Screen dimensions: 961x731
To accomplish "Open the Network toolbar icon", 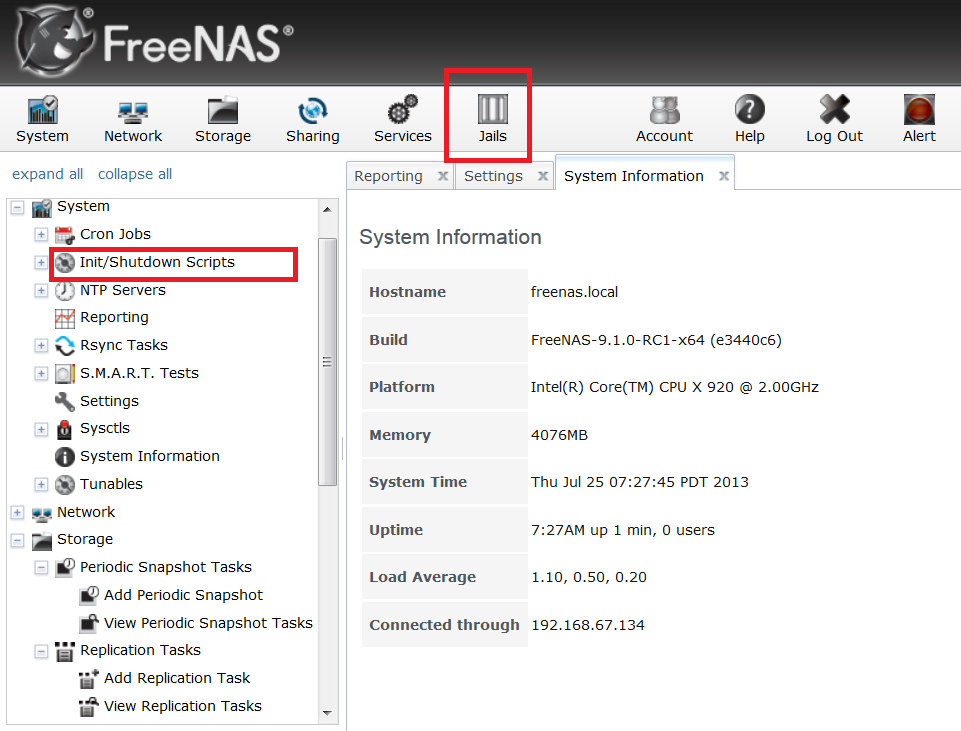I will 133,110.
